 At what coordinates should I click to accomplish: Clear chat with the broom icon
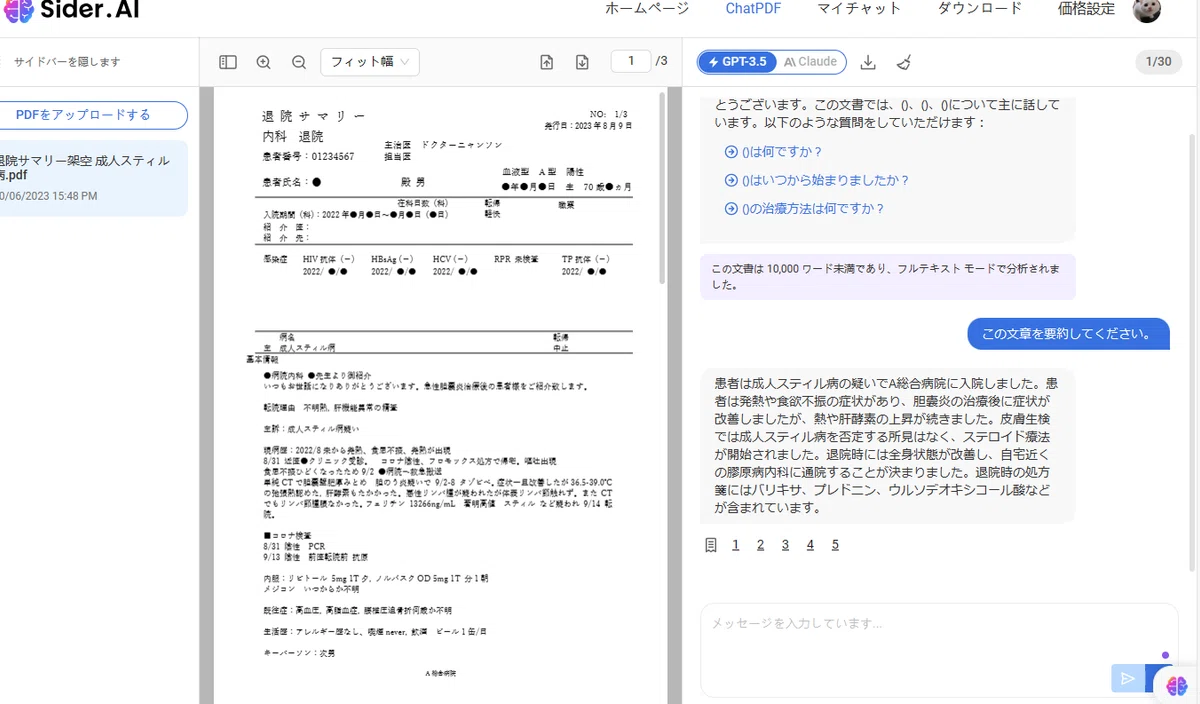(x=904, y=62)
